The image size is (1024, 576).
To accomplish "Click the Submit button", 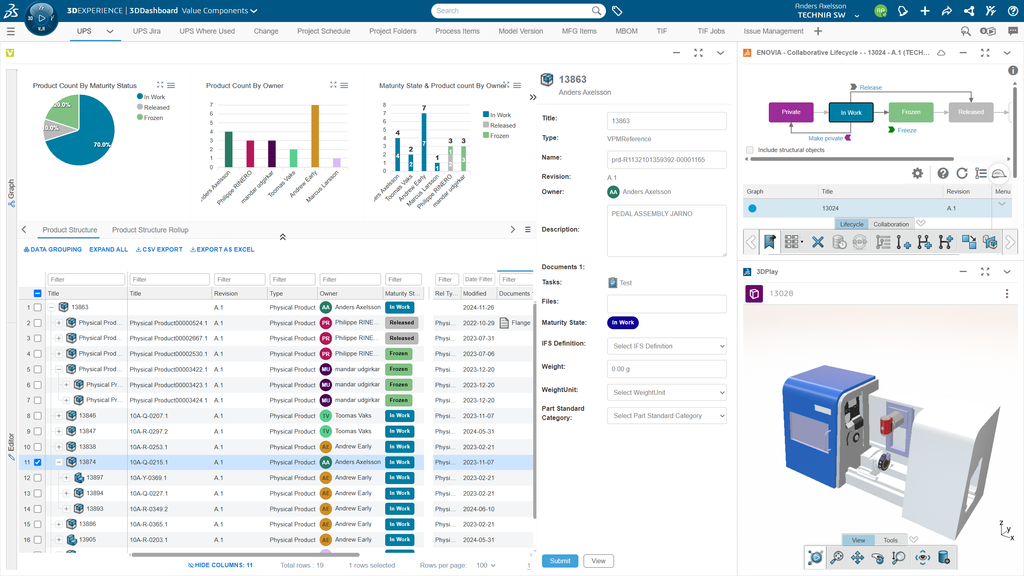I will [560, 561].
